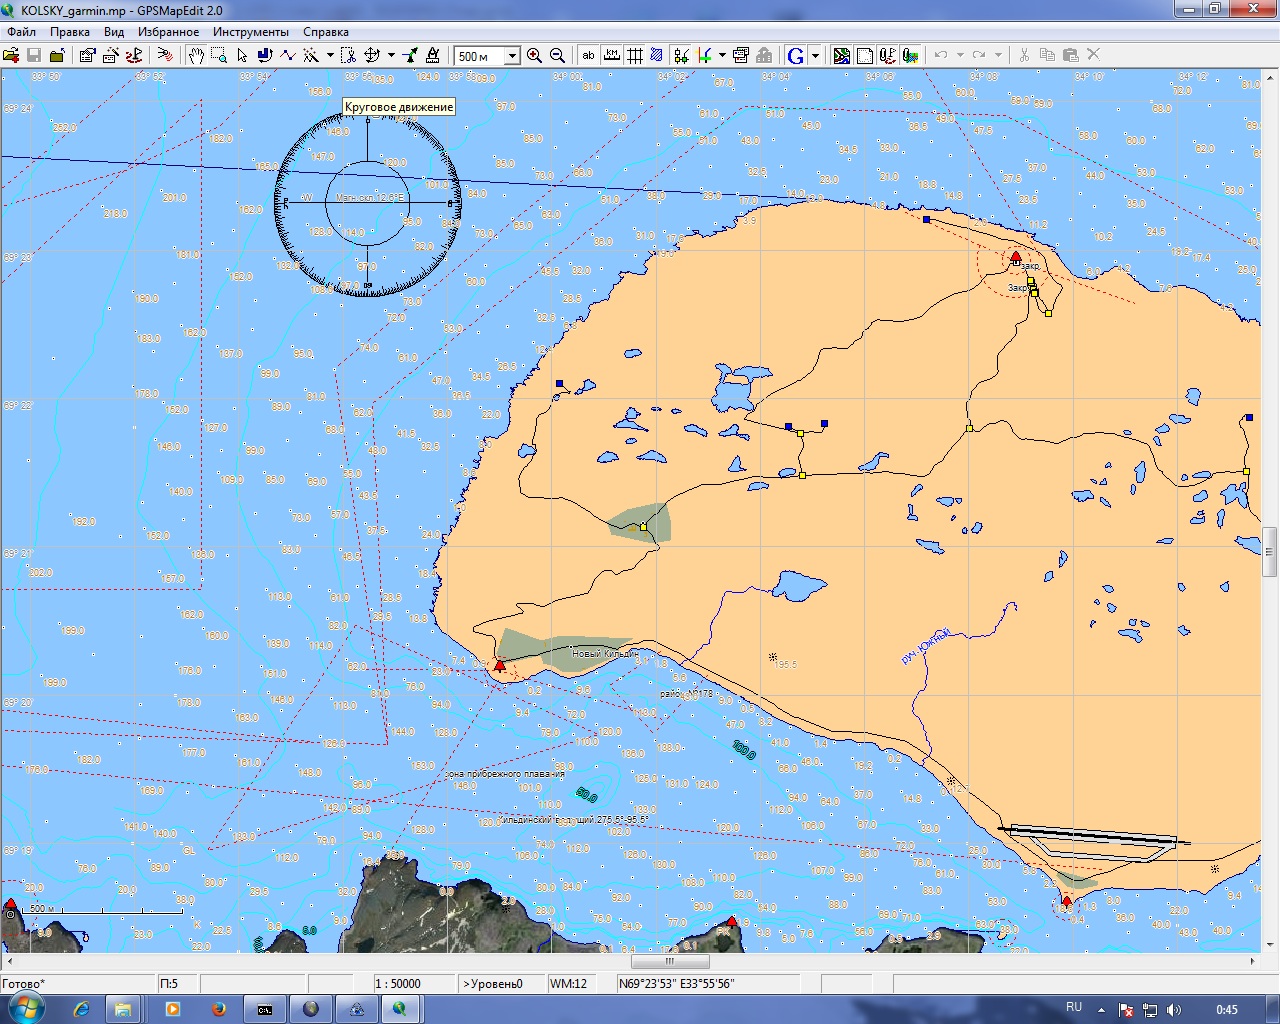Open the Файл menu
Viewport: 1280px width, 1024px height.
point(21,32)
